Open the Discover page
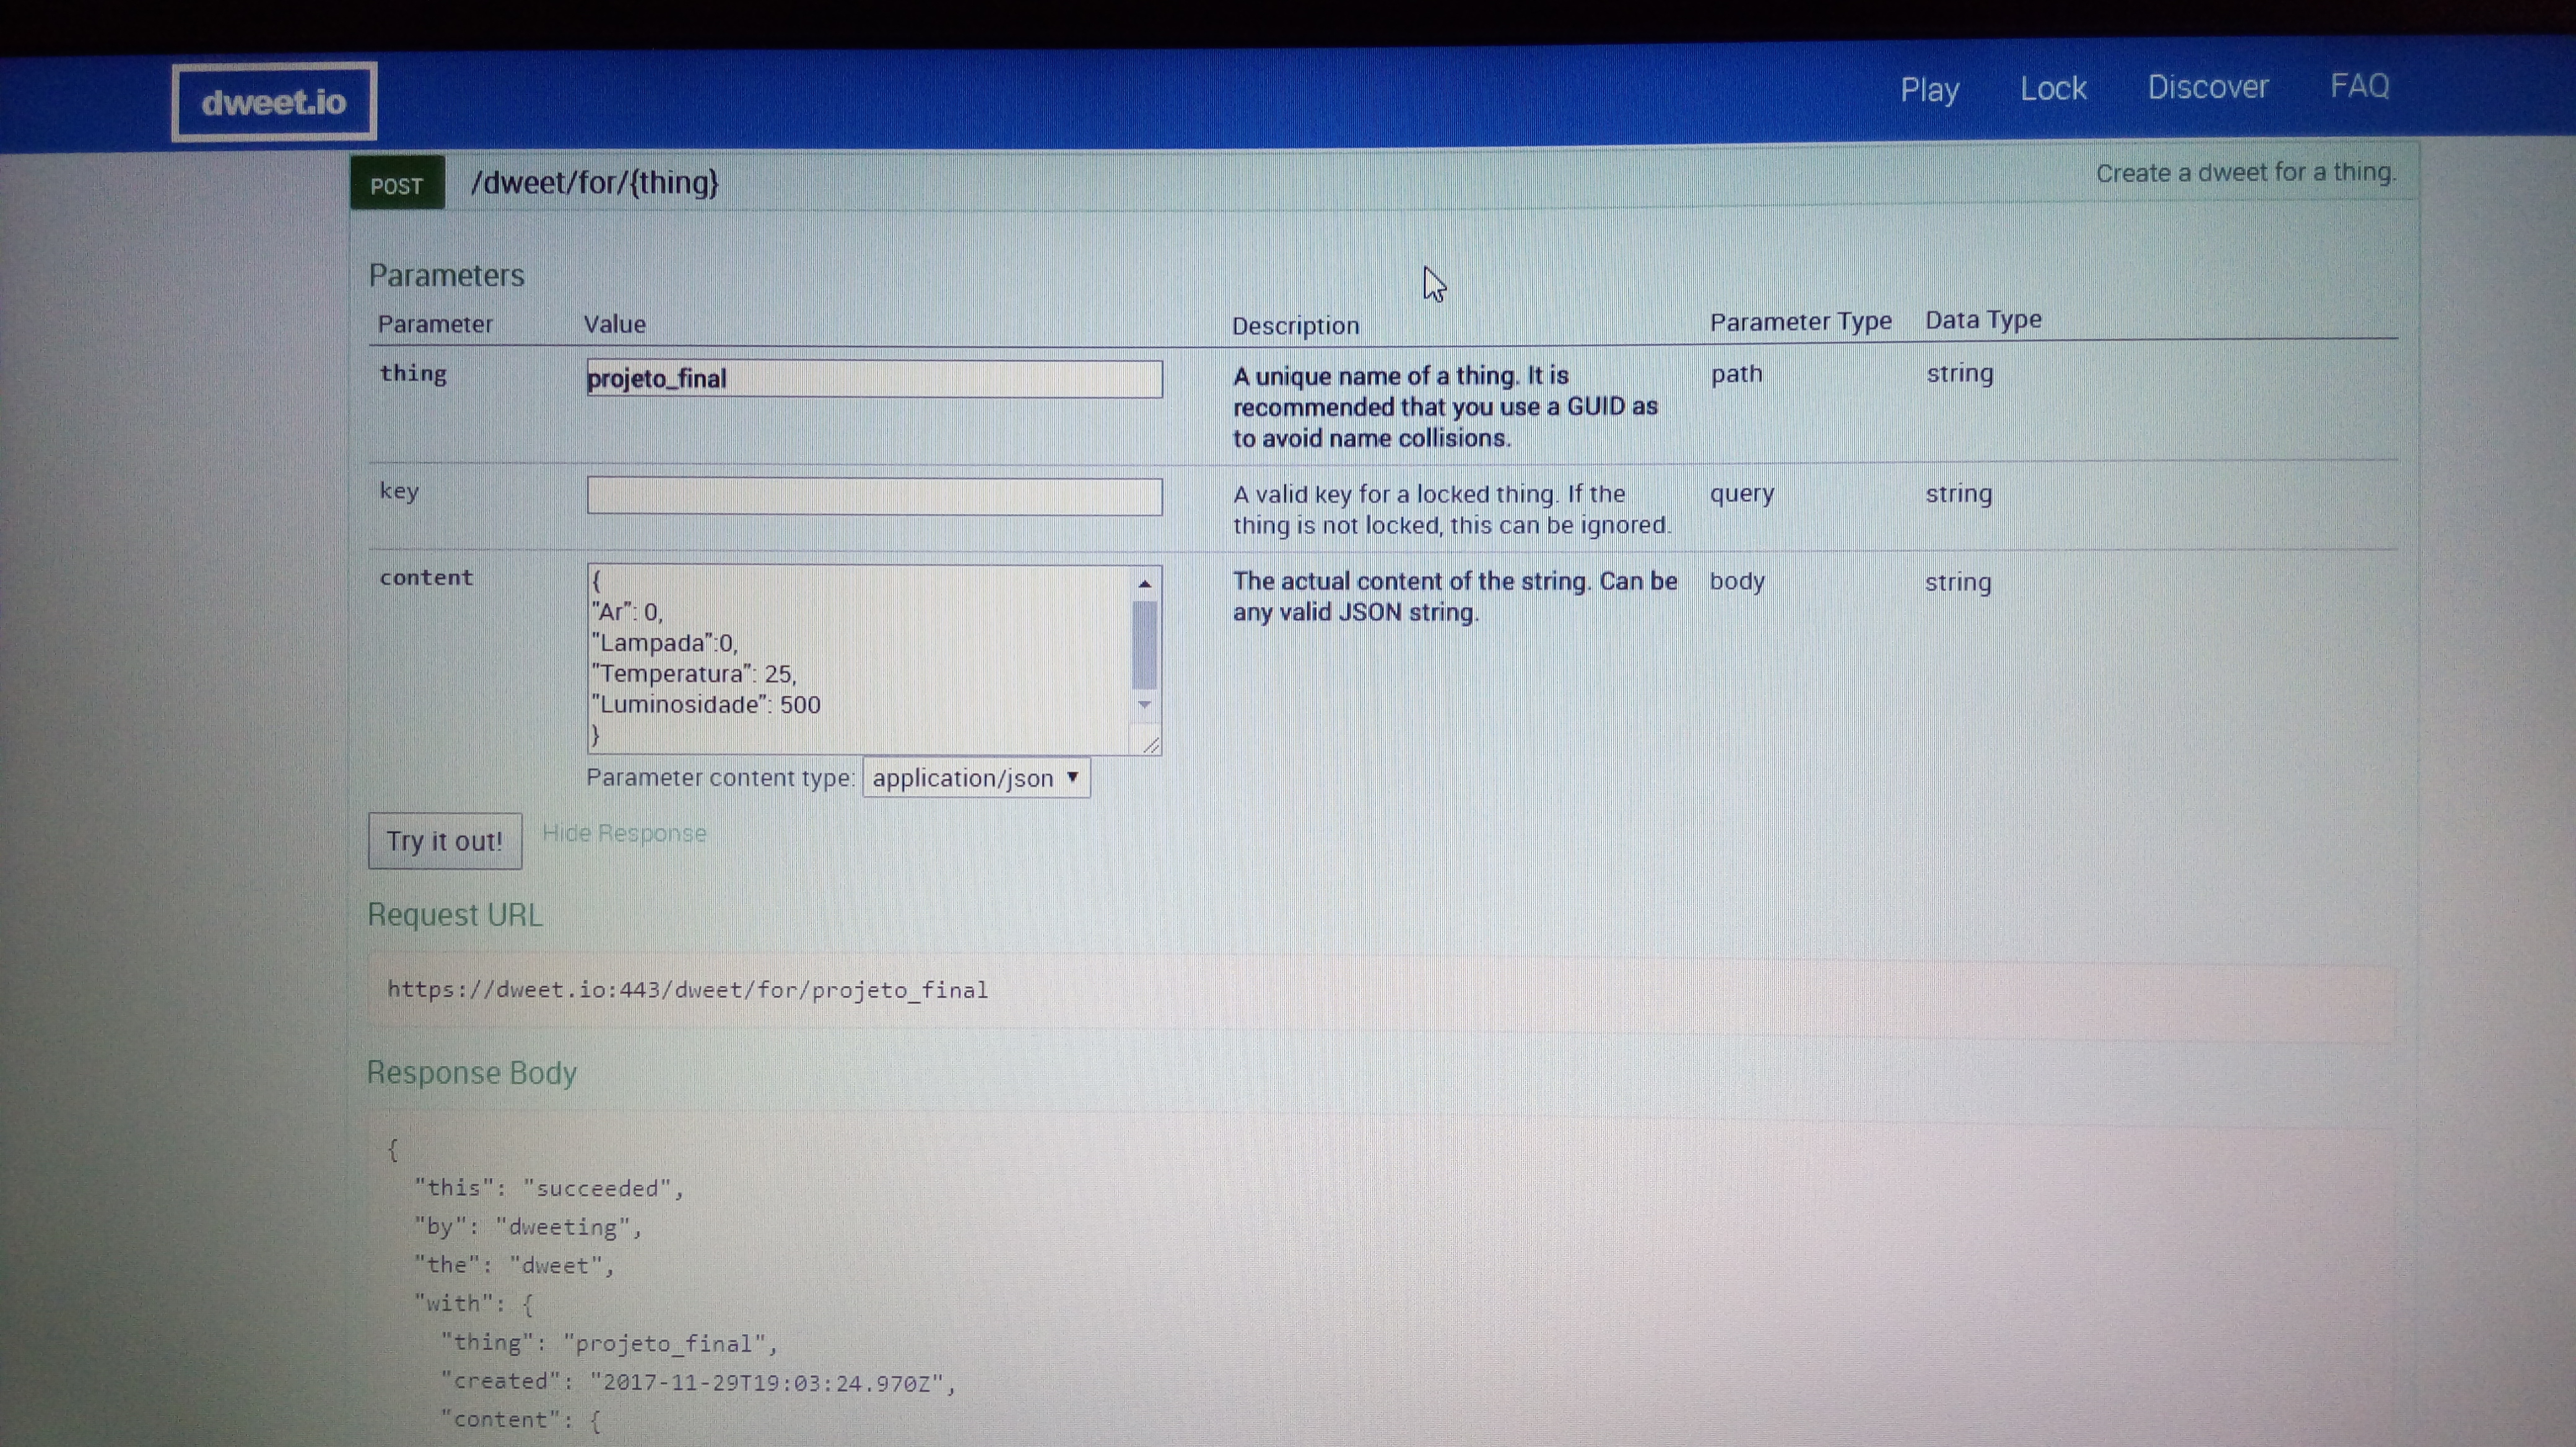The height and width of the screenshot is (1447, 2576). pyautogui.click(x=2208, y=87)
